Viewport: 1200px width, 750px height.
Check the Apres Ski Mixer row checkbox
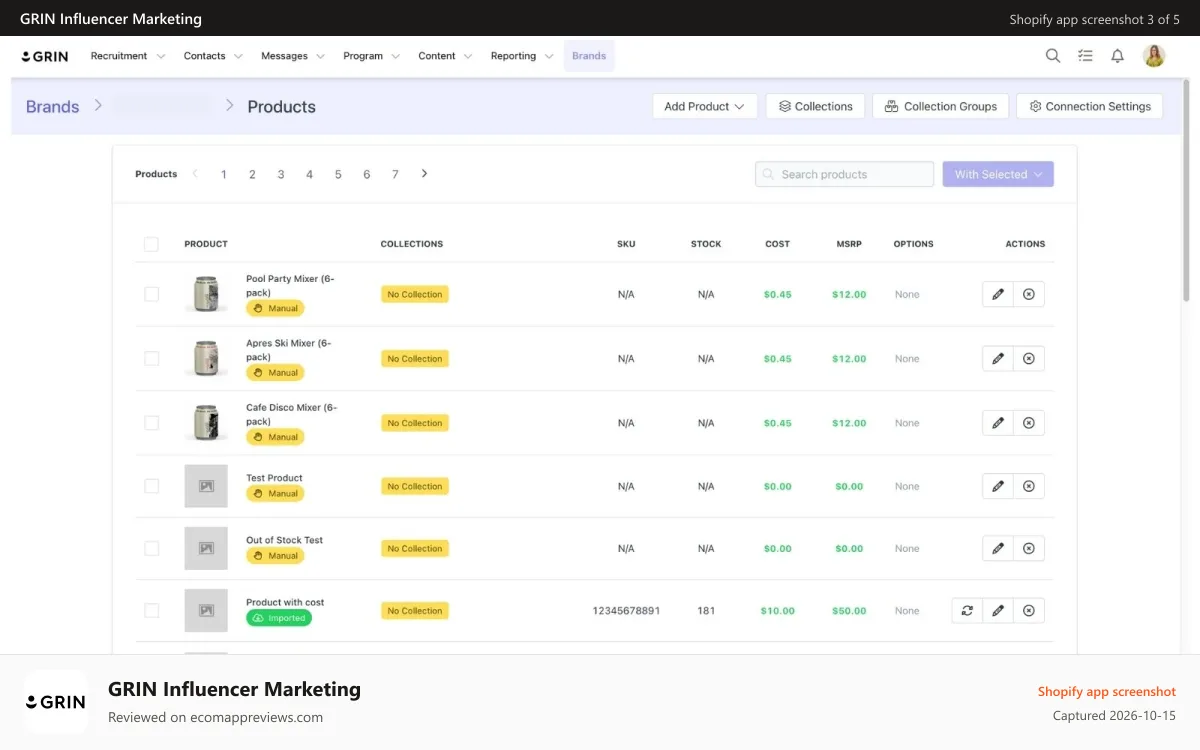151,358
